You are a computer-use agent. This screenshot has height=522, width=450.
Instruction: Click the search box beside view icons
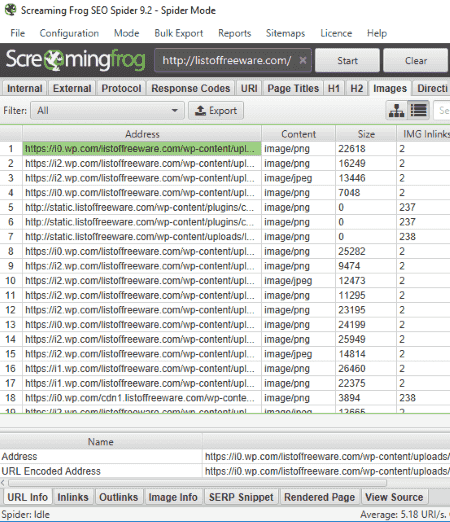(x=442, y=110)
